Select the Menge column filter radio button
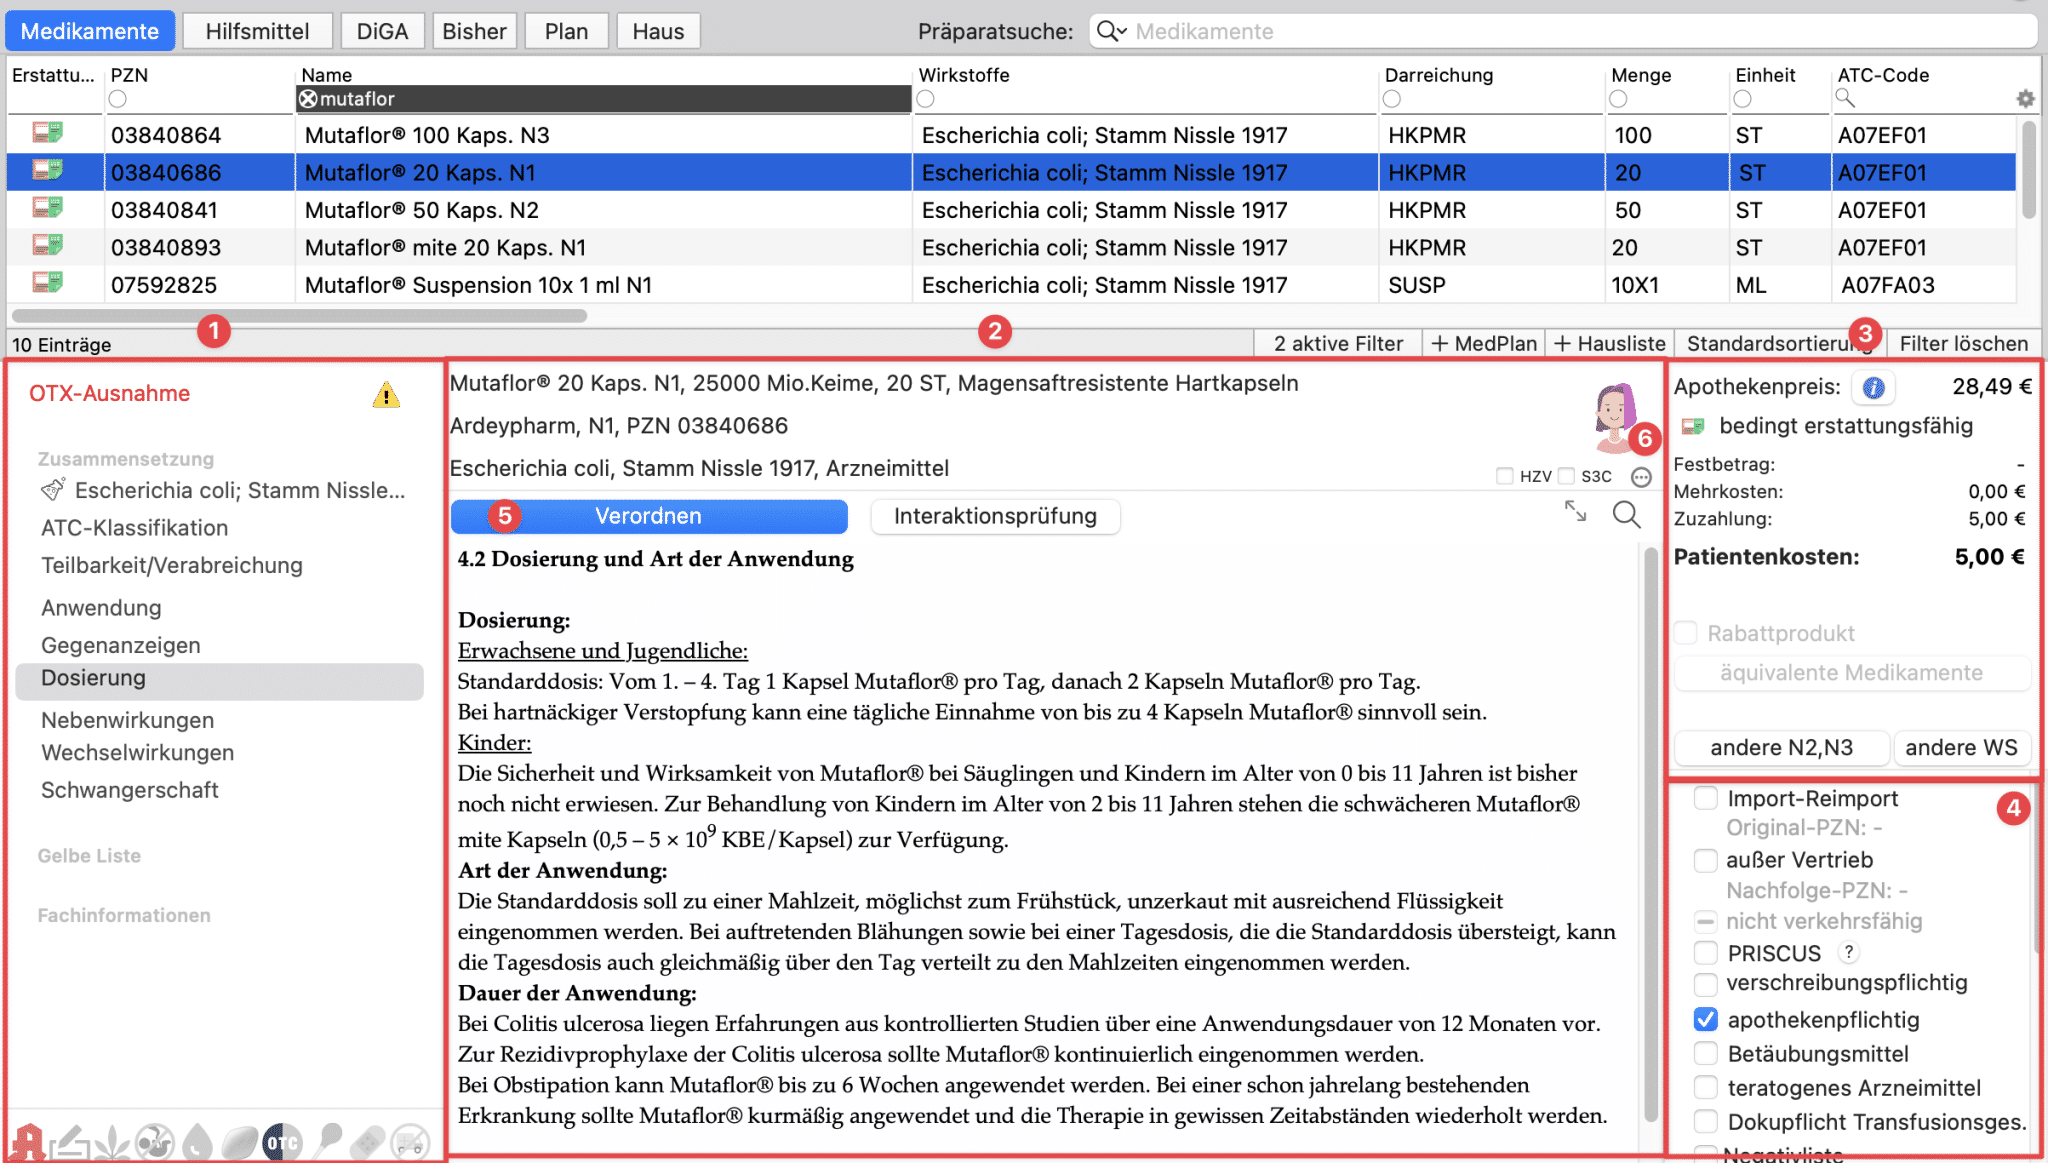 tap(1619, 98)
